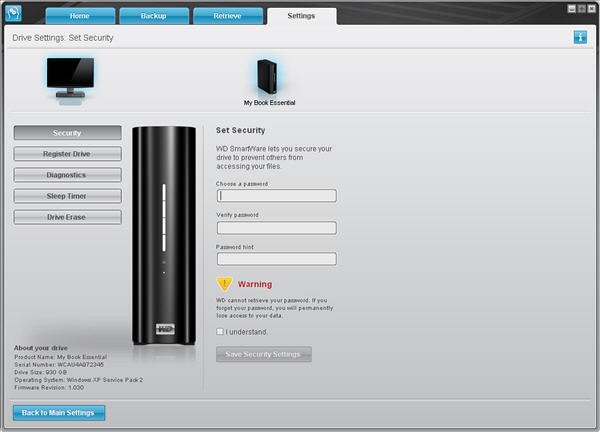
Task: Close the SmartWare window
Action: point(592,9)
